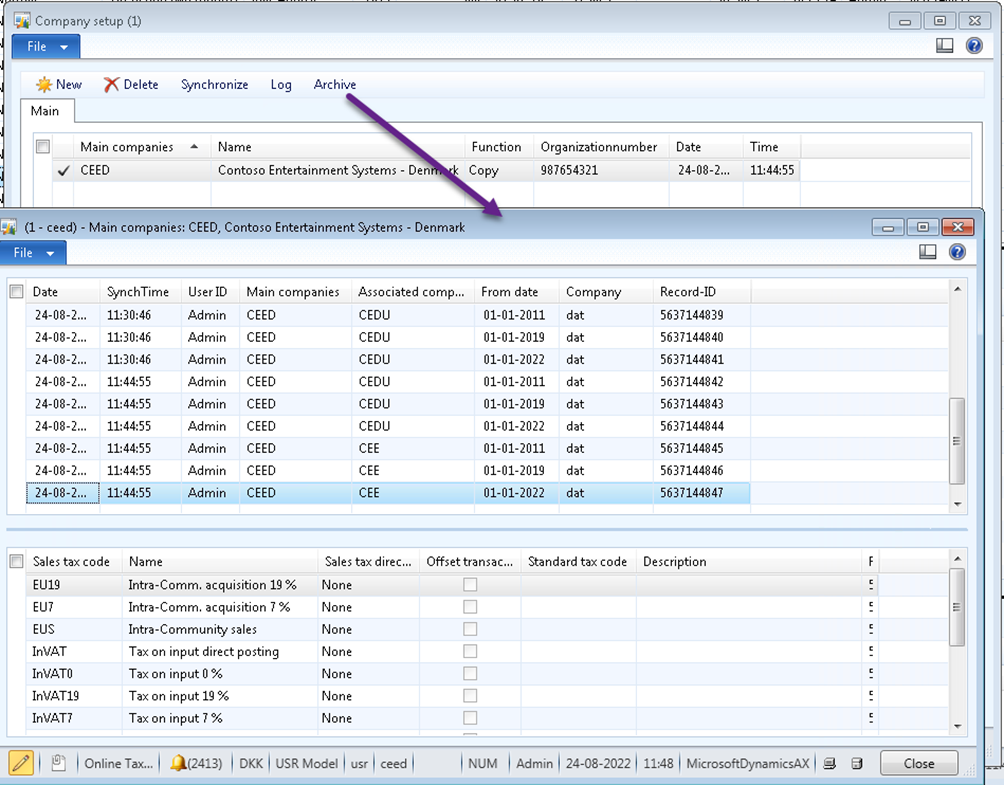
Task: Click the ceed company status bar entry
Action: [x=393, y=763]
